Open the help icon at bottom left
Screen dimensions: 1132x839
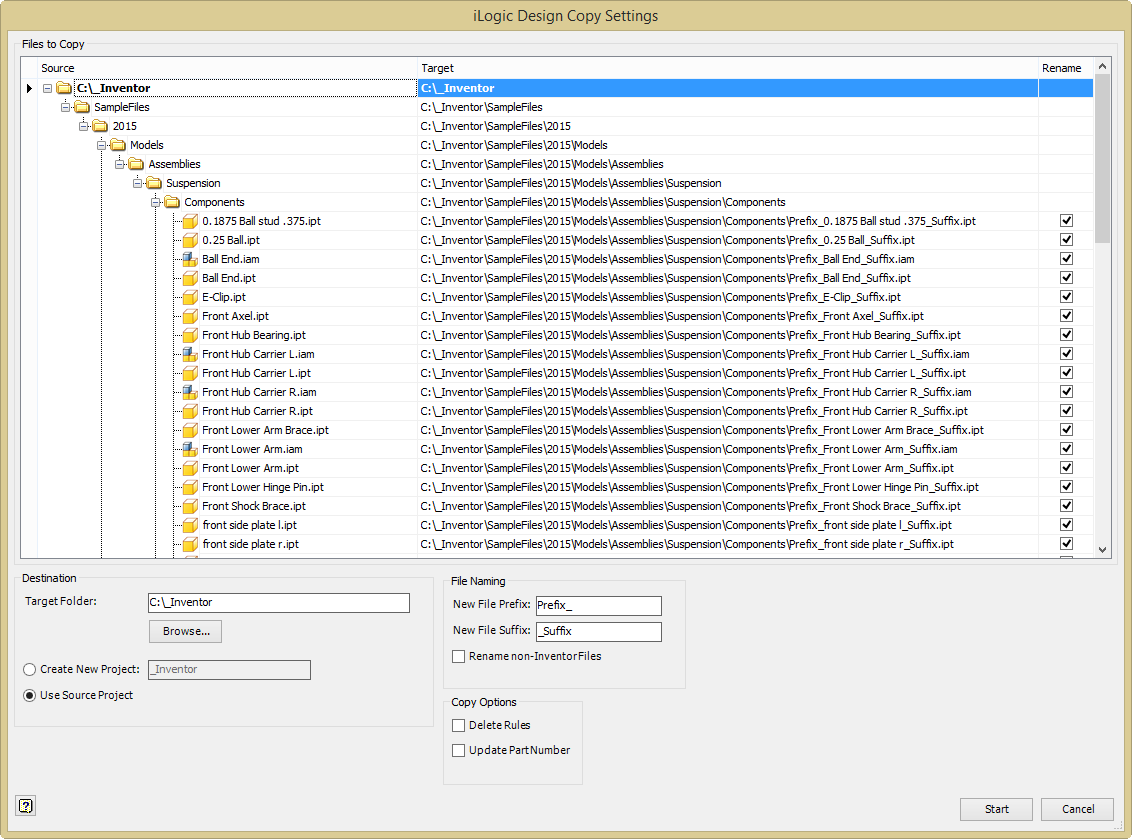tap(25, 805)
